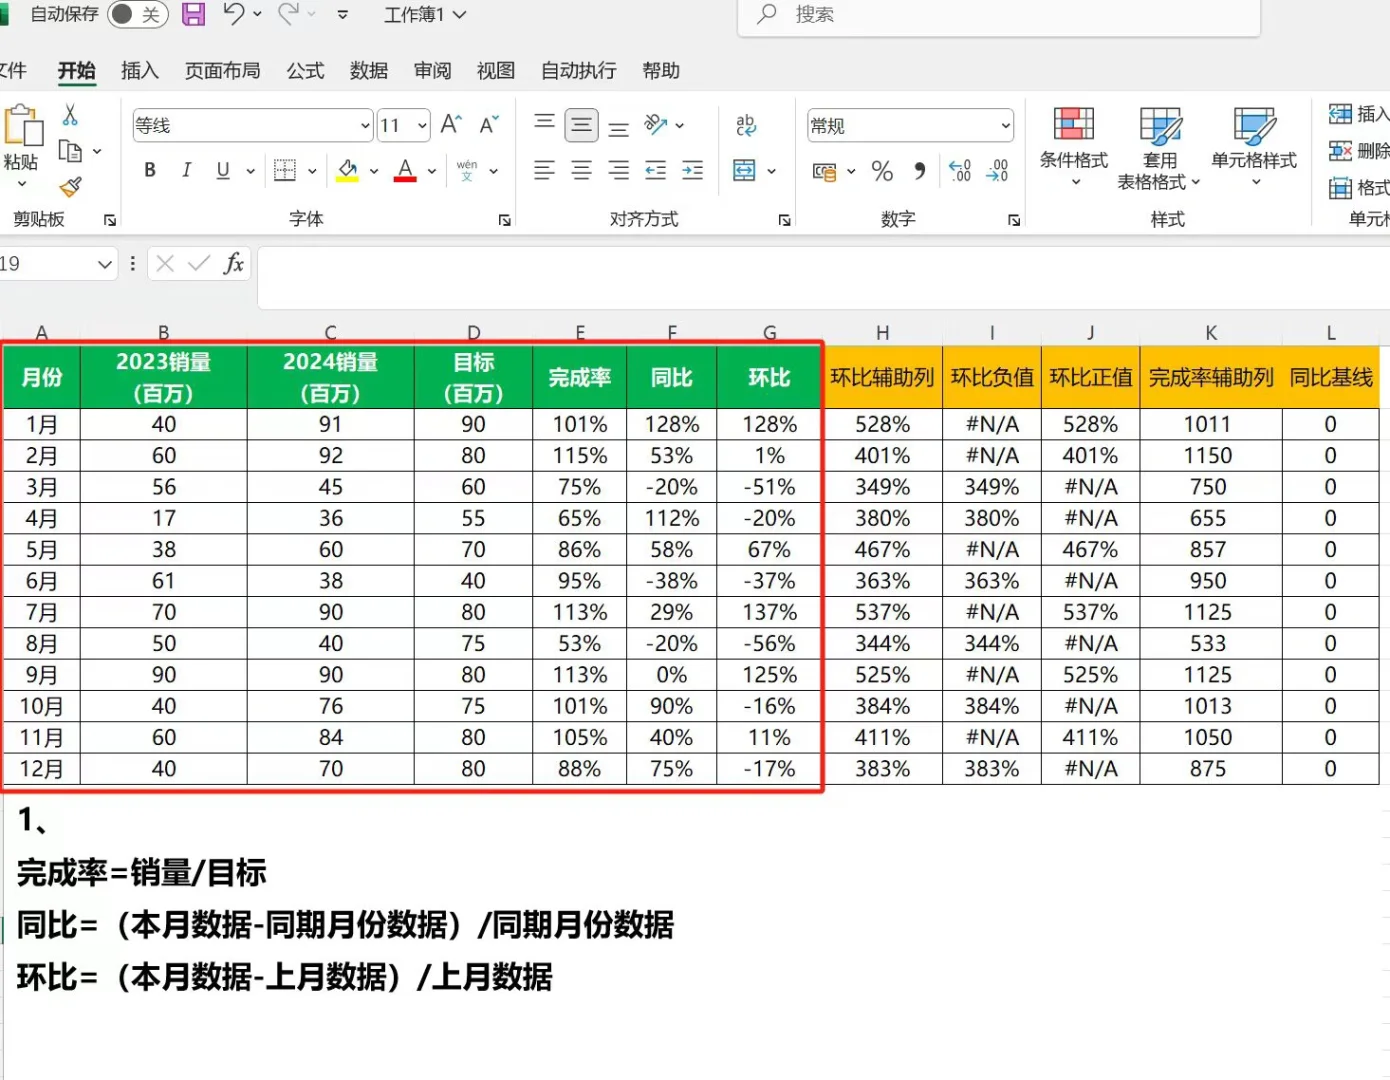1390x1080 pixels.
Task: Toggle Bold formatting
Action: (x=150, y=170)
